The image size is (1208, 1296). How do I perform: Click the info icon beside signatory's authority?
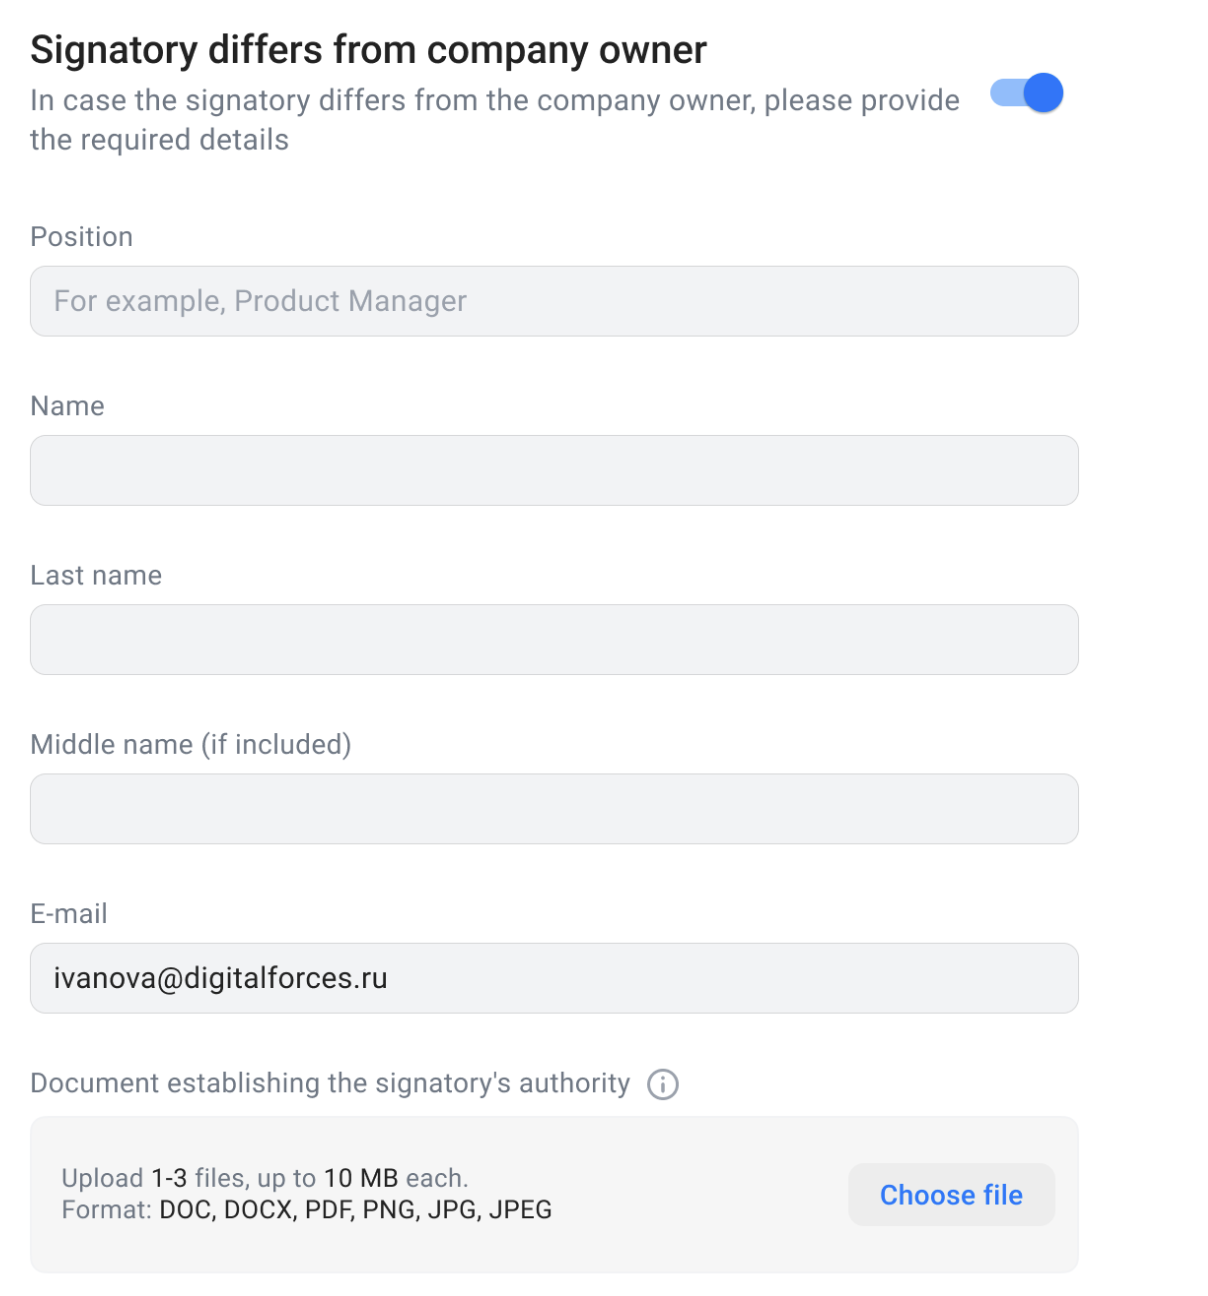662,1084
